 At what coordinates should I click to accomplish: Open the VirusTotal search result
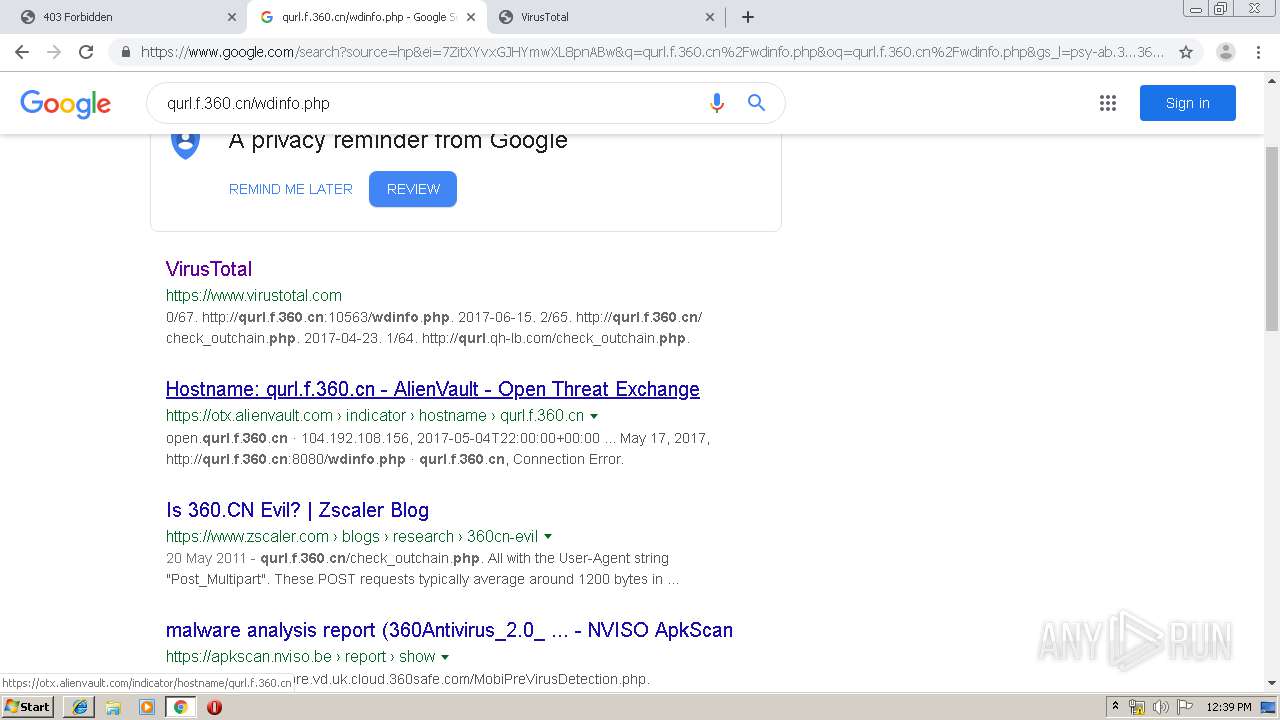click(x=209, y=269)
